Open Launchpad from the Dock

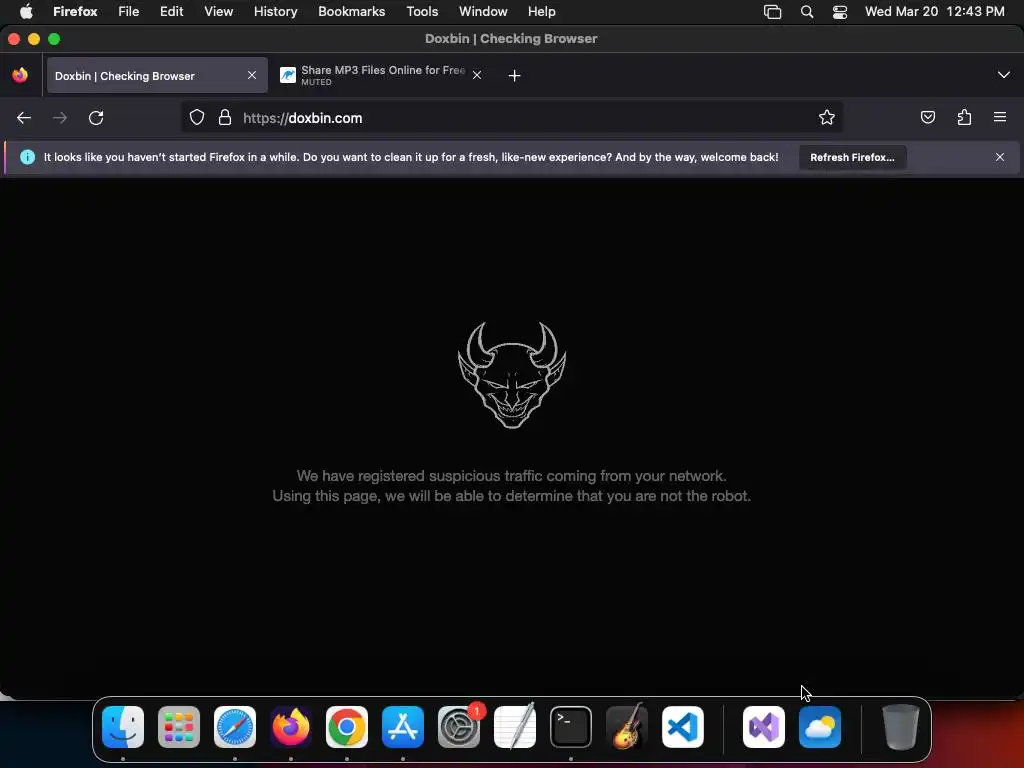tap(179, 727)
